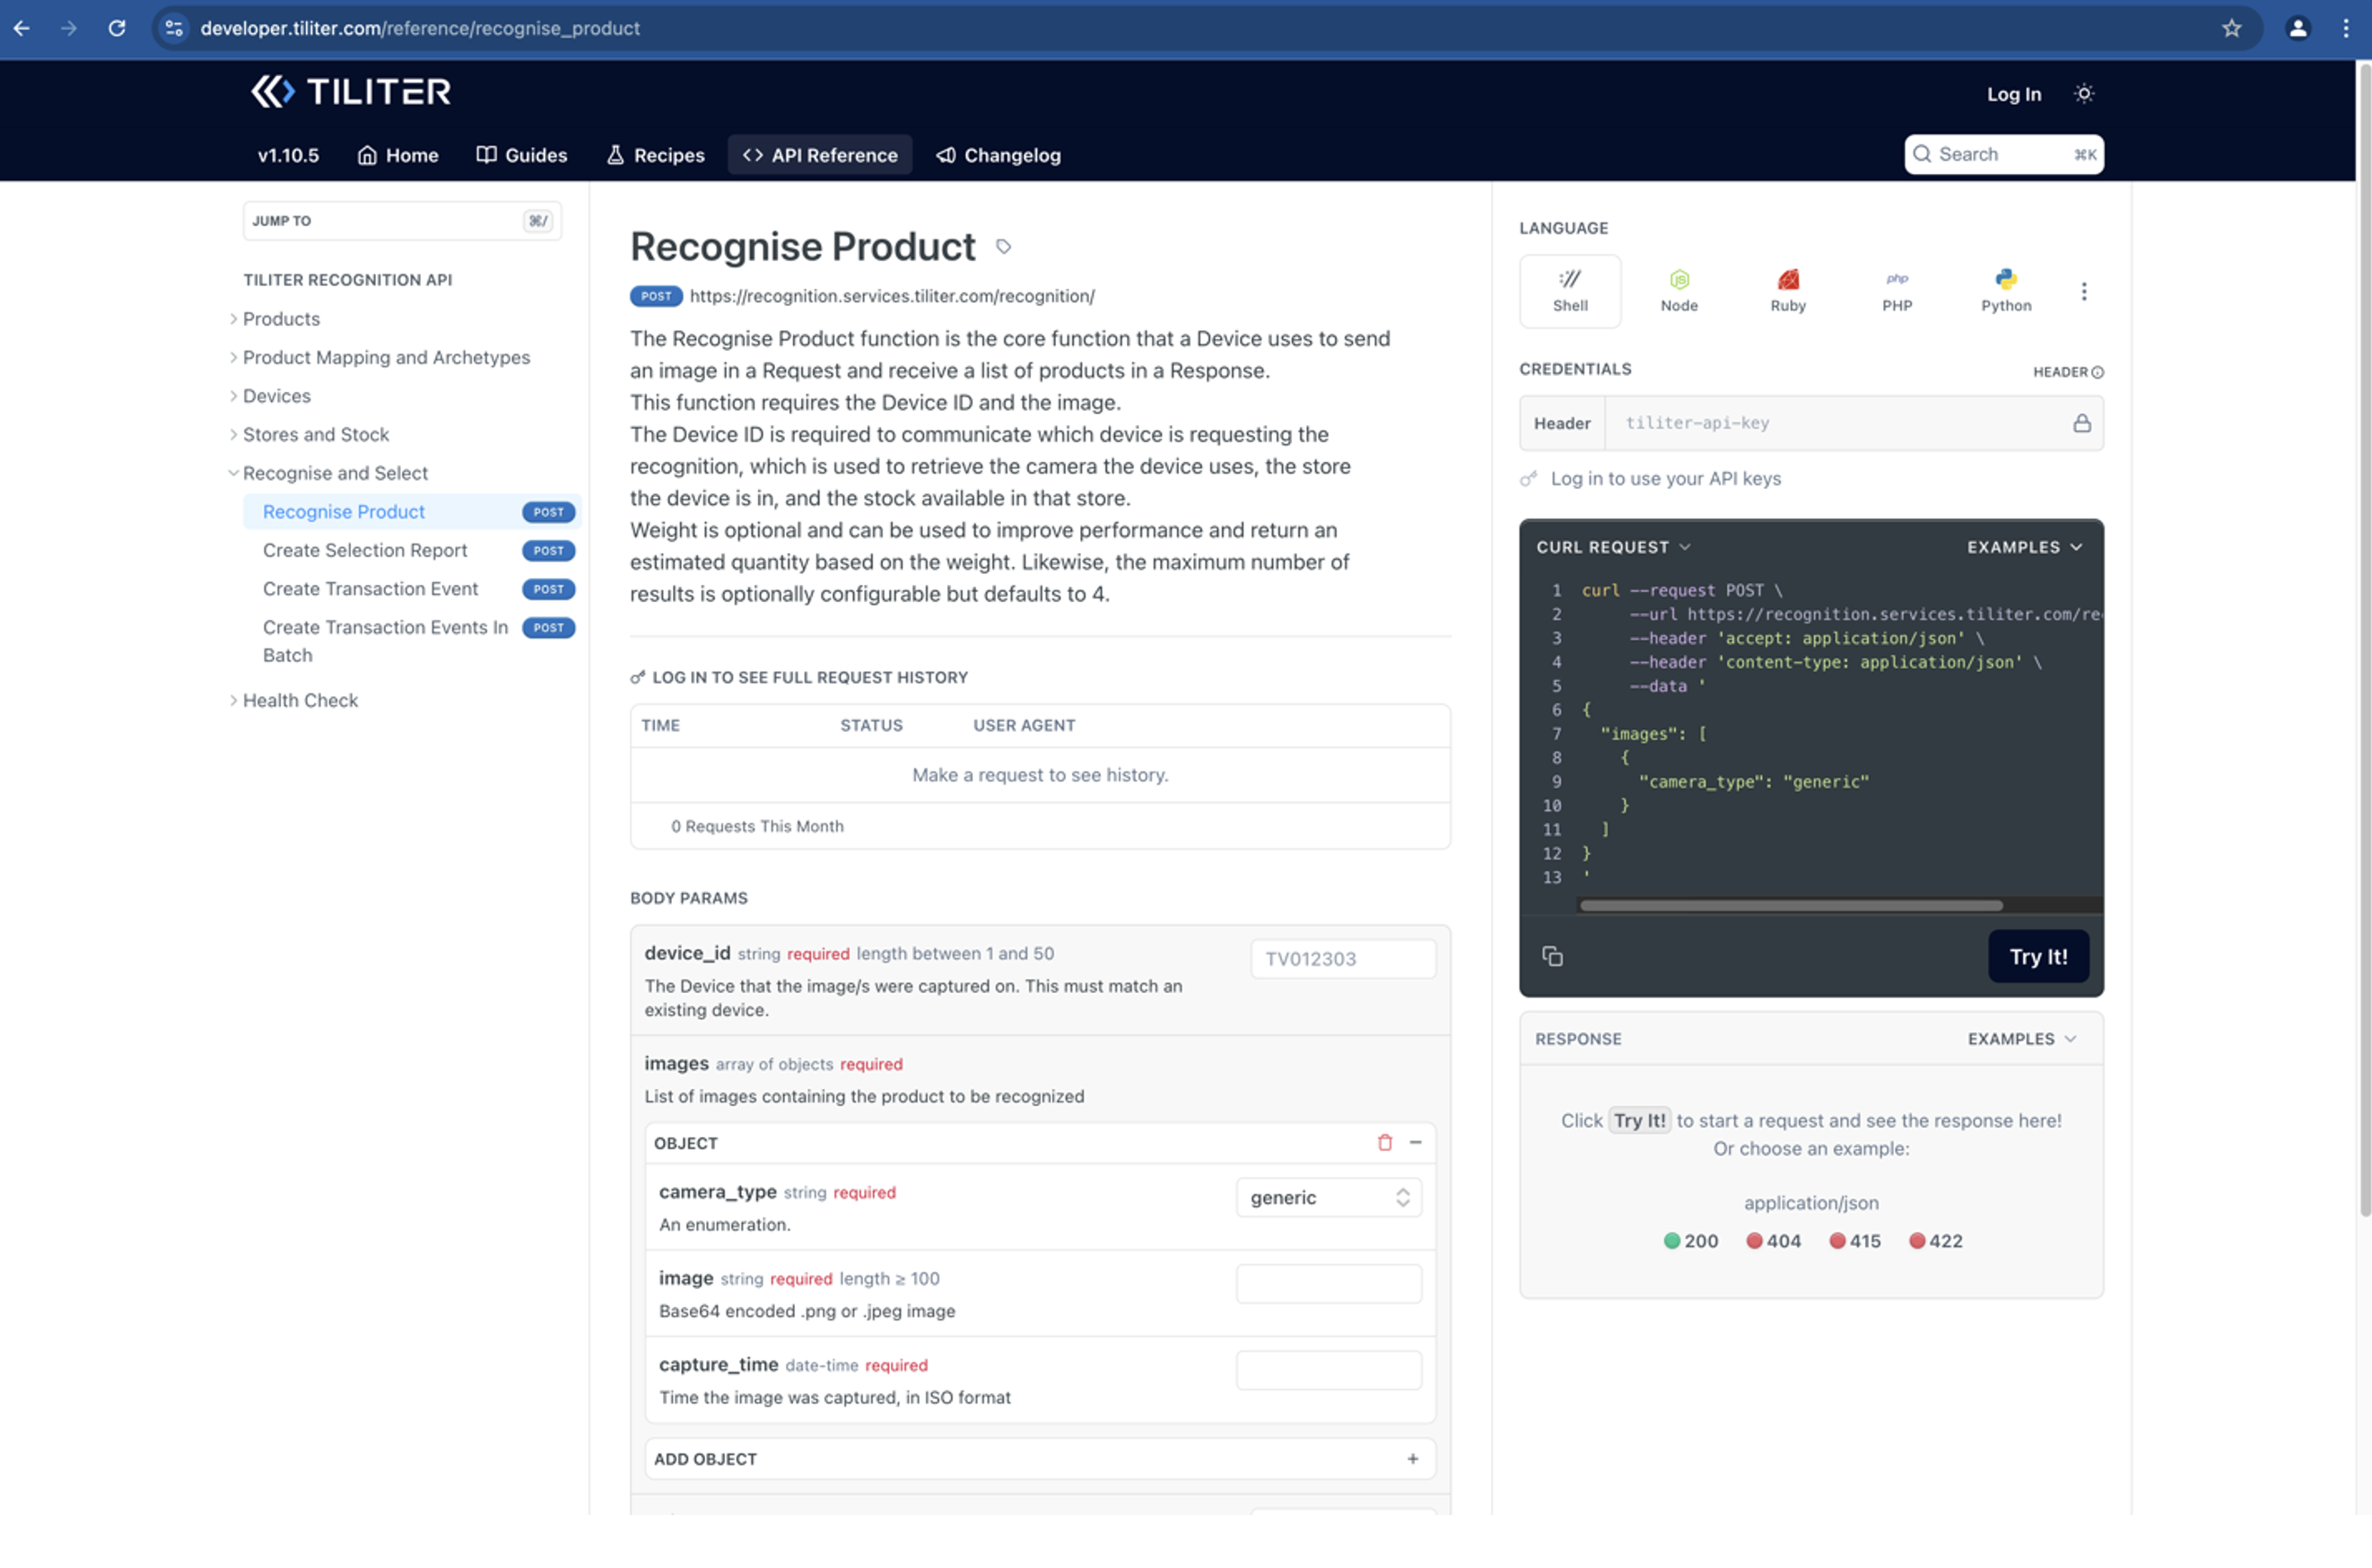
Task: Open browser profile icon
Action: pos(2298,28)
